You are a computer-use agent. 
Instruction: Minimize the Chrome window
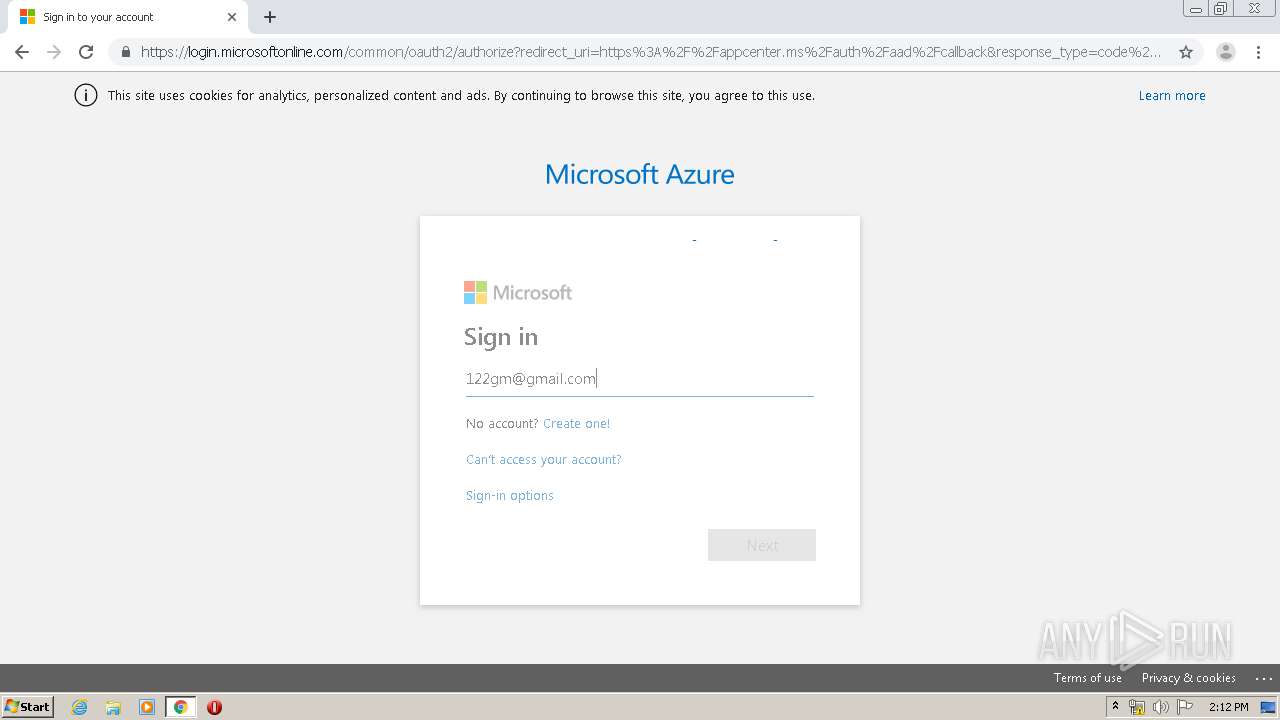[x=1196, y=9]
